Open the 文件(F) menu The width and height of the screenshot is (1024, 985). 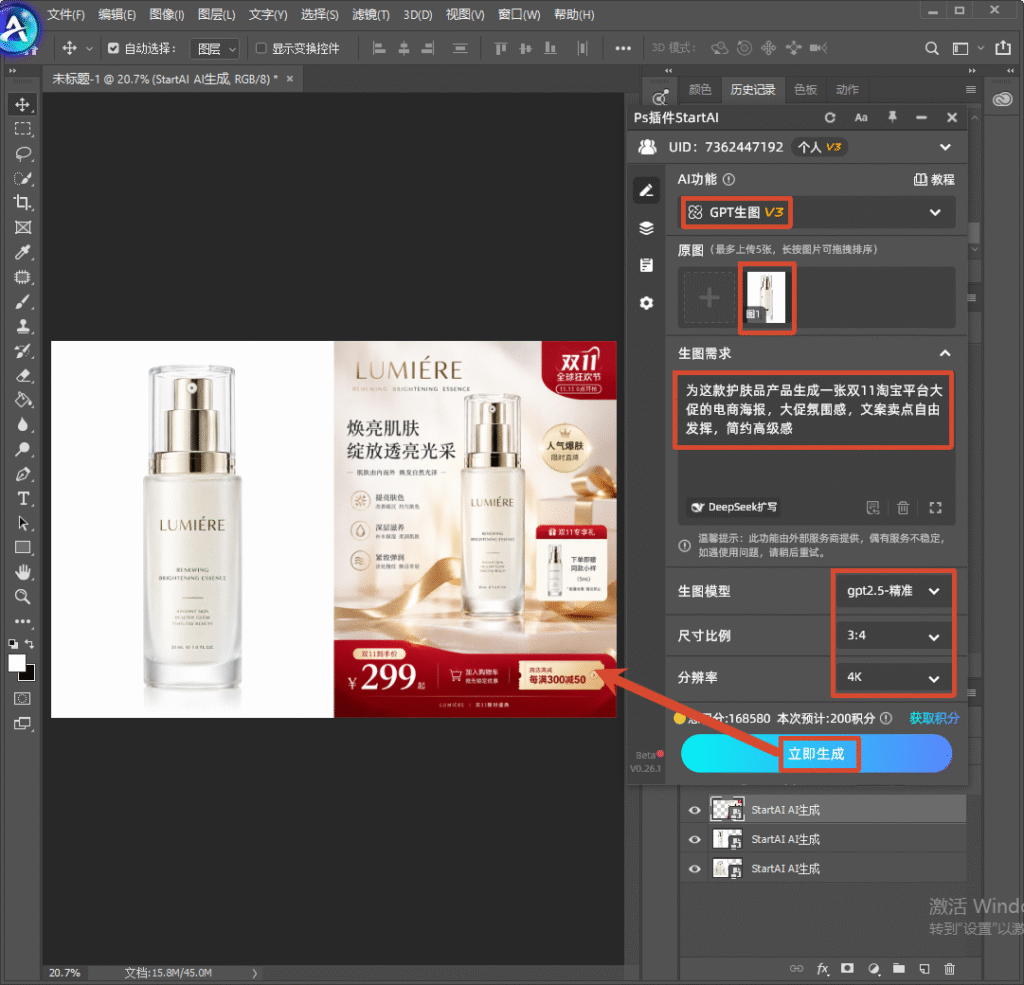pos(66,14)
